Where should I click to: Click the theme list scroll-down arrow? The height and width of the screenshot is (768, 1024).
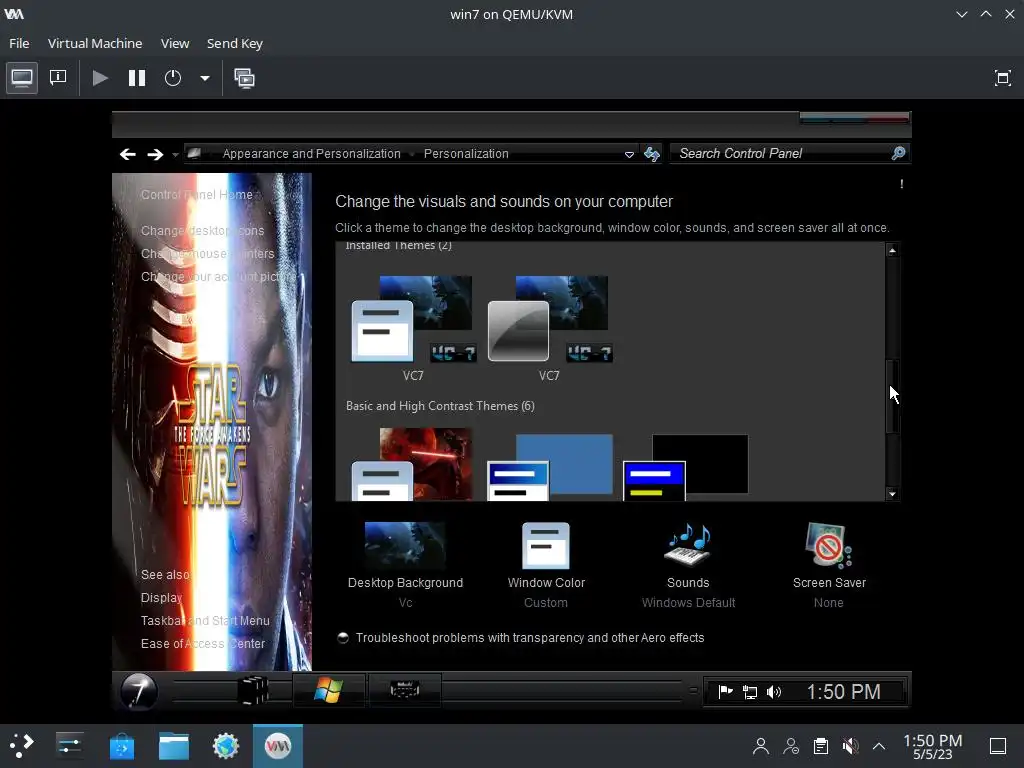pyautogui.click(x=892, y=494)
